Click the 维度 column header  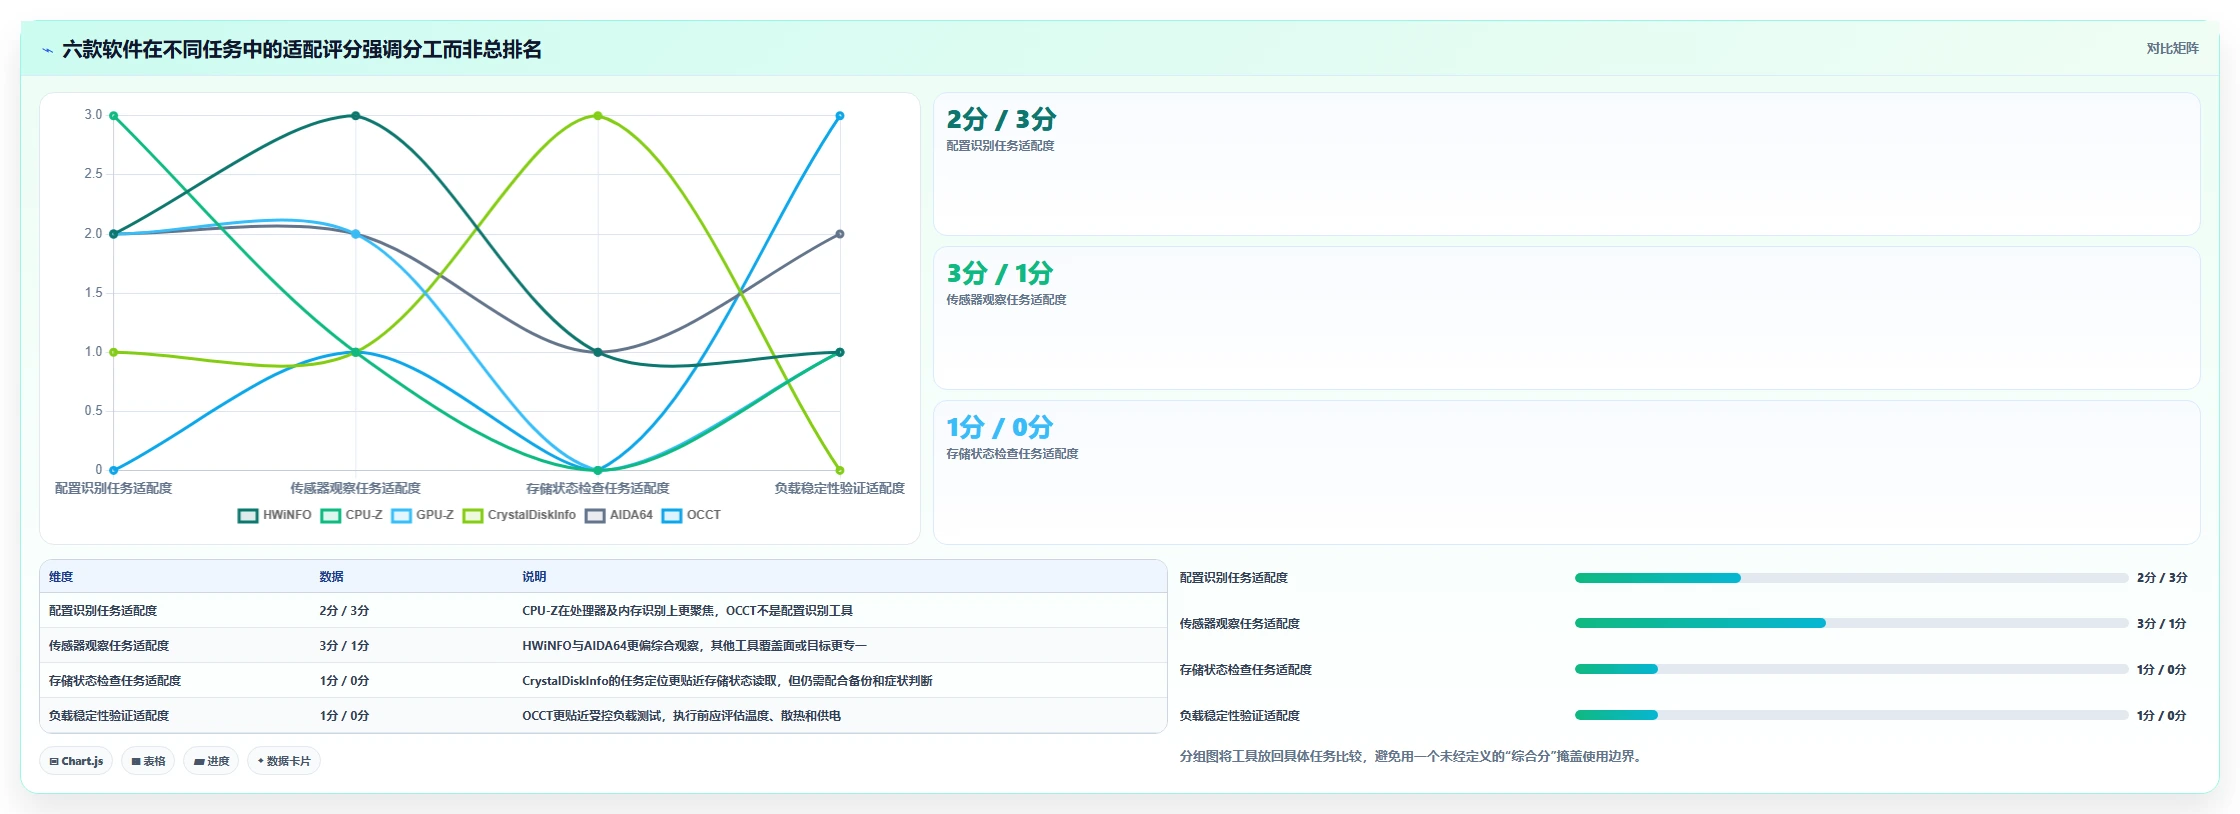click(x=61, y=577)
